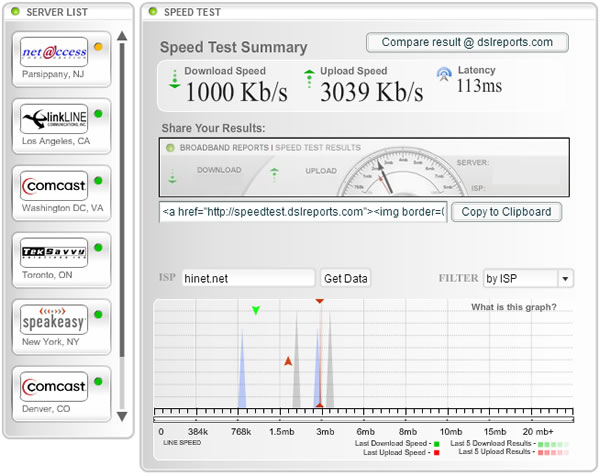600x476 pixels.
Task: Click green status light on Comcast Denver
Action: coord(98,381)
